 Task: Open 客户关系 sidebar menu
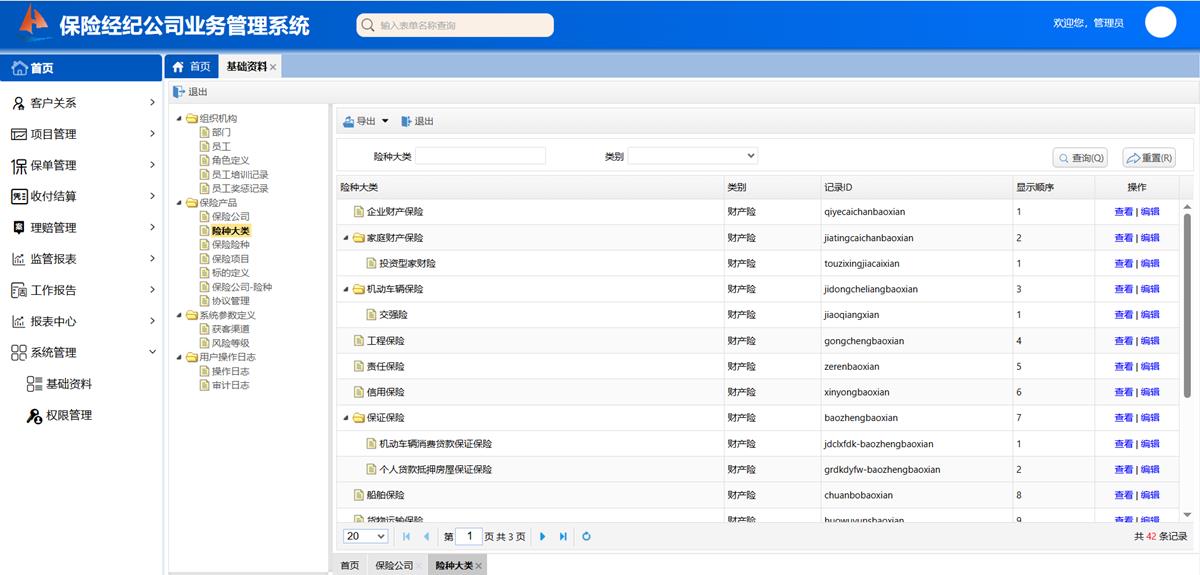tap(82, 102)
